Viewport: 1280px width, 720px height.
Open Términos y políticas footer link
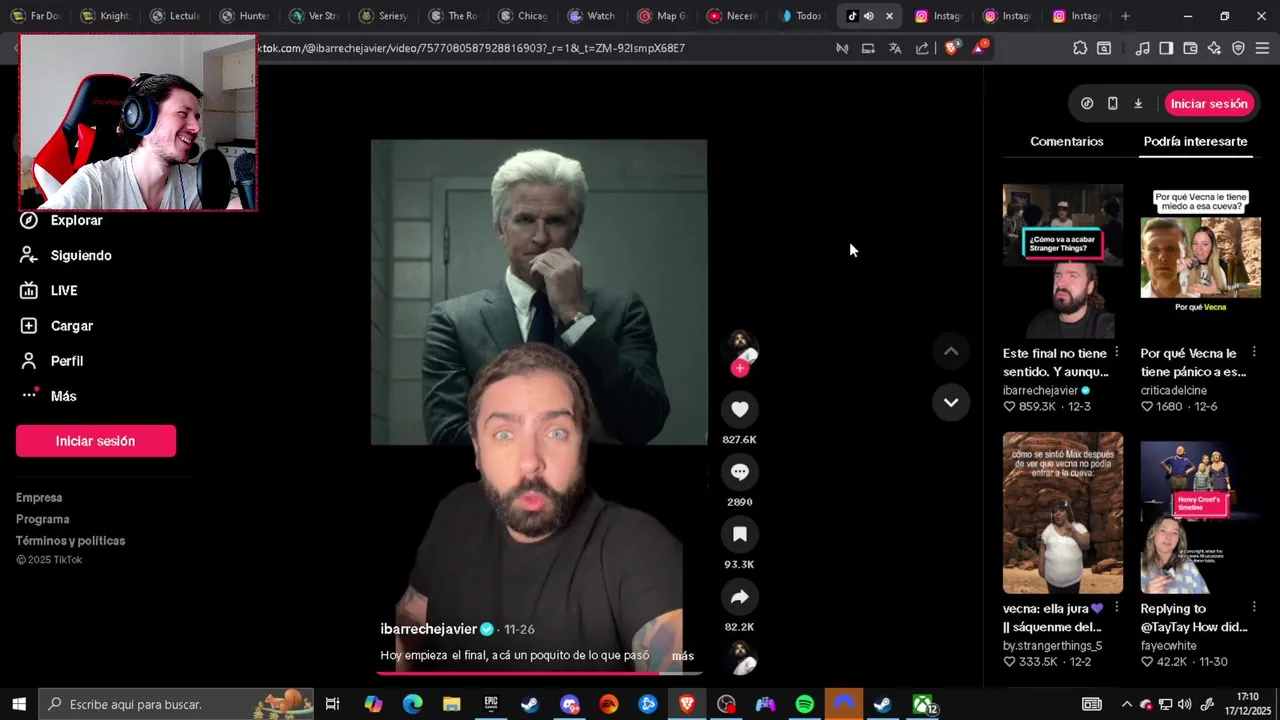(71, 541)
